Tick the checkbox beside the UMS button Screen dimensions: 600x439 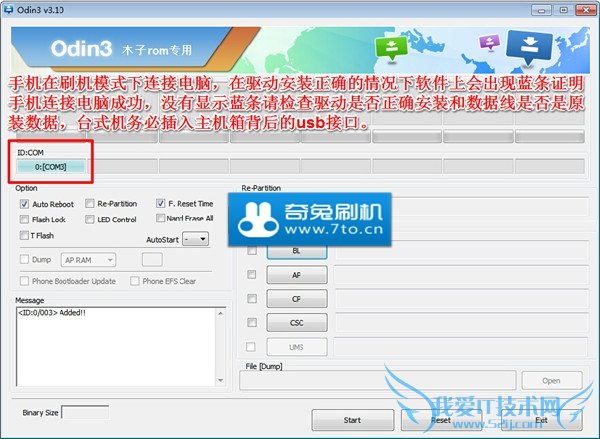click(x=251, y=347)
